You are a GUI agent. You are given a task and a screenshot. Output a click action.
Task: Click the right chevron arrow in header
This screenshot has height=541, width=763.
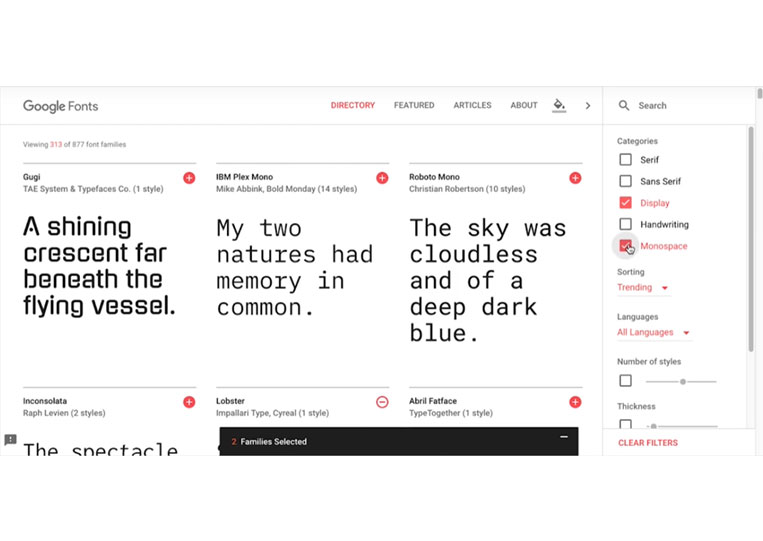pyautogui.click(x=588, y=106)
